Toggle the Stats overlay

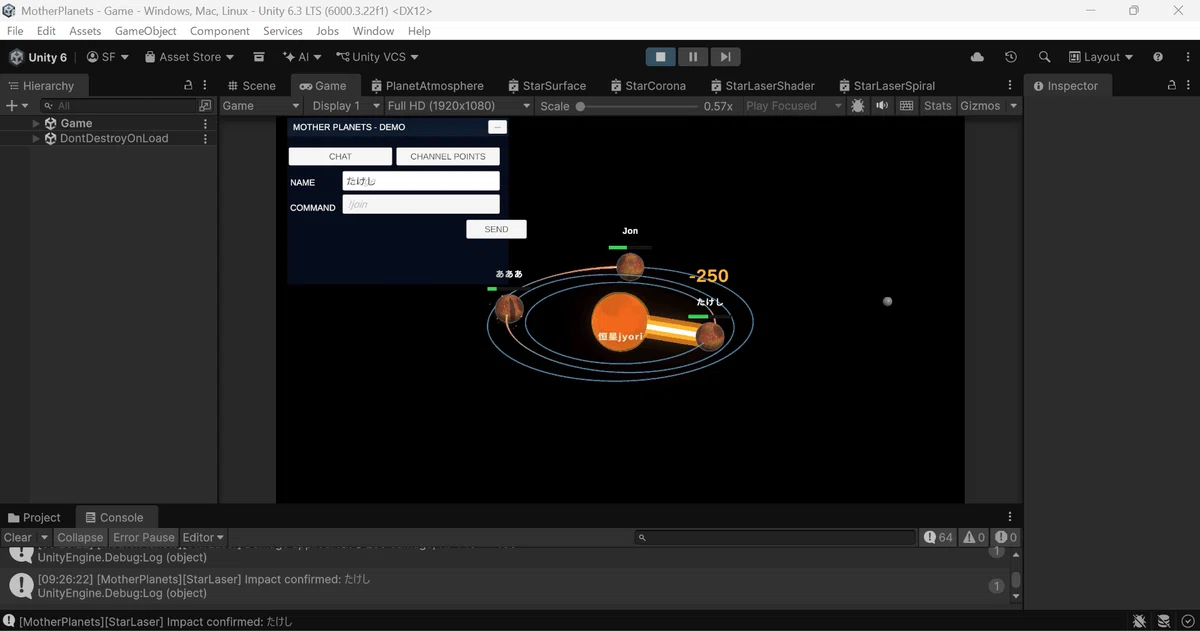pos(937,105)
